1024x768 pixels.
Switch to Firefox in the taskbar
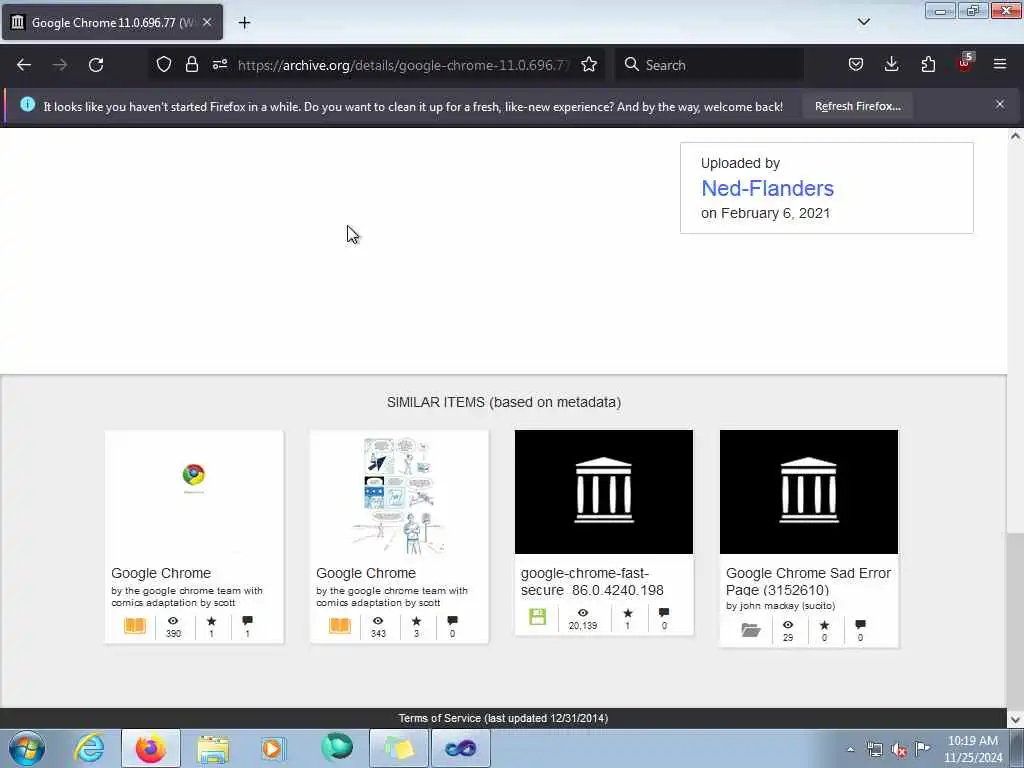pos(150,748)
